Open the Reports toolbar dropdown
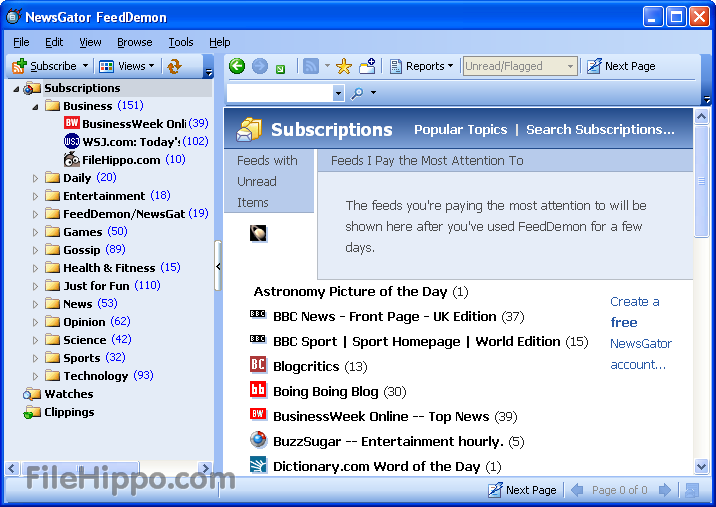 [x=422, y=66]
